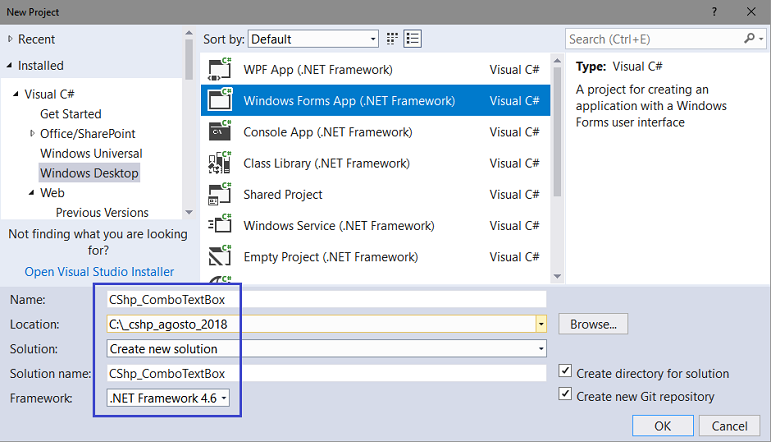Screen dimensions: 771x442
Task: Select Windows Desktop category
Action: click(89, 173)
